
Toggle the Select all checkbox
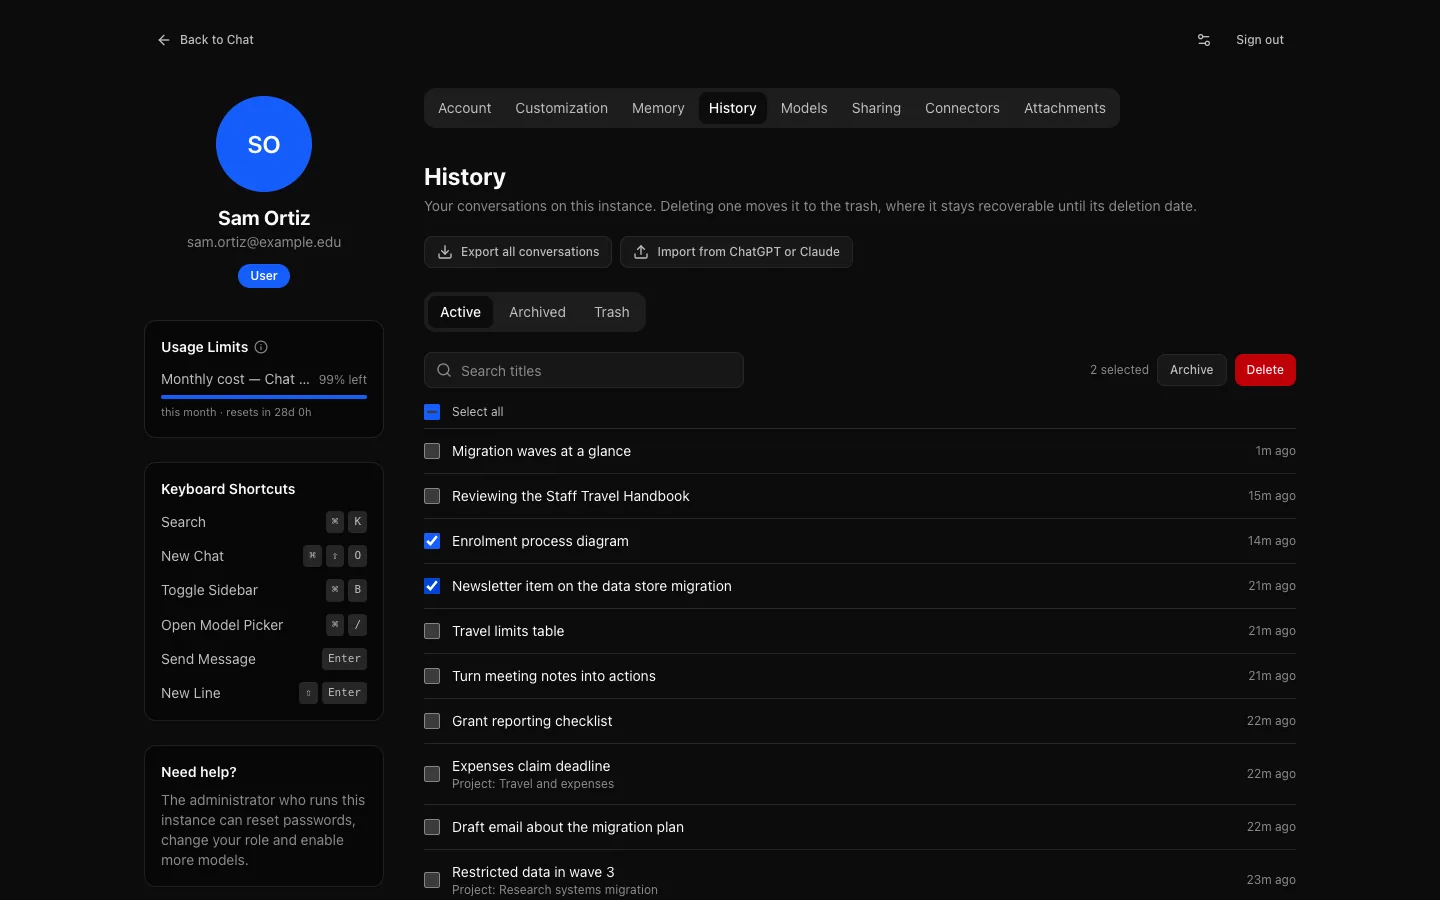click(x=432, y=412)
